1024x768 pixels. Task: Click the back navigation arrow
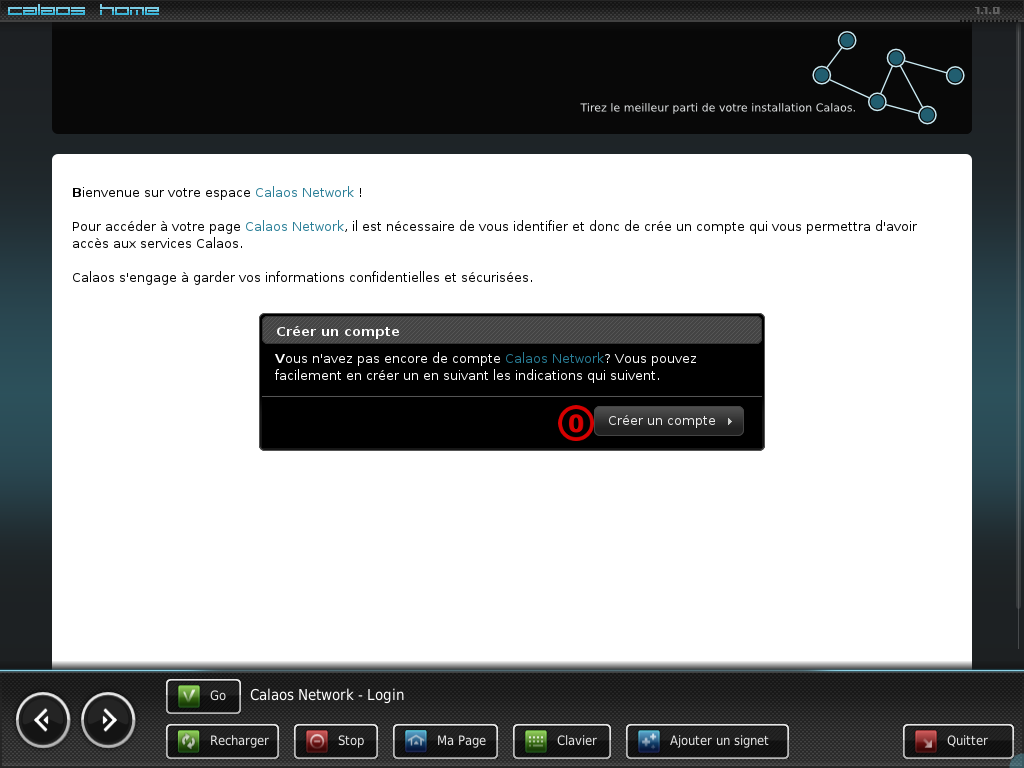(43, 720)
